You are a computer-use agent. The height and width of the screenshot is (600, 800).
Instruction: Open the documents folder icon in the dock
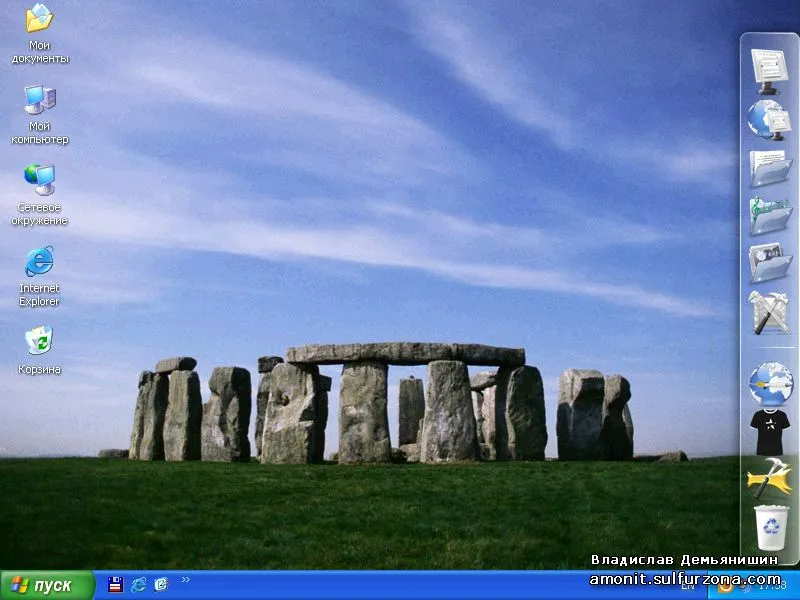(x=770, y=168)
